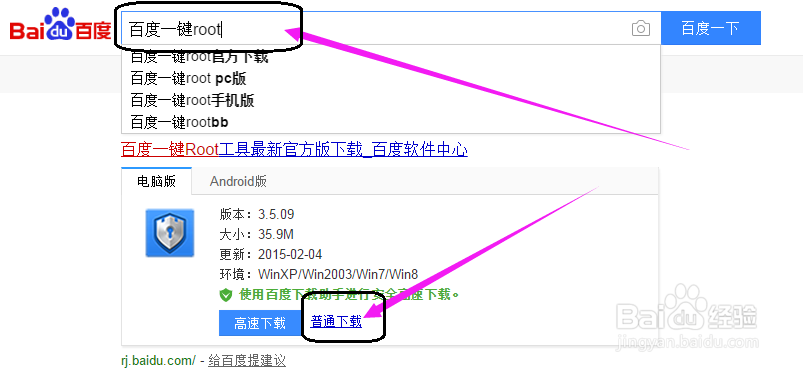Screen dimensions: 803x370
Task: Open camera image search icon
Action: pyautogui.click(x=641, y=28)
